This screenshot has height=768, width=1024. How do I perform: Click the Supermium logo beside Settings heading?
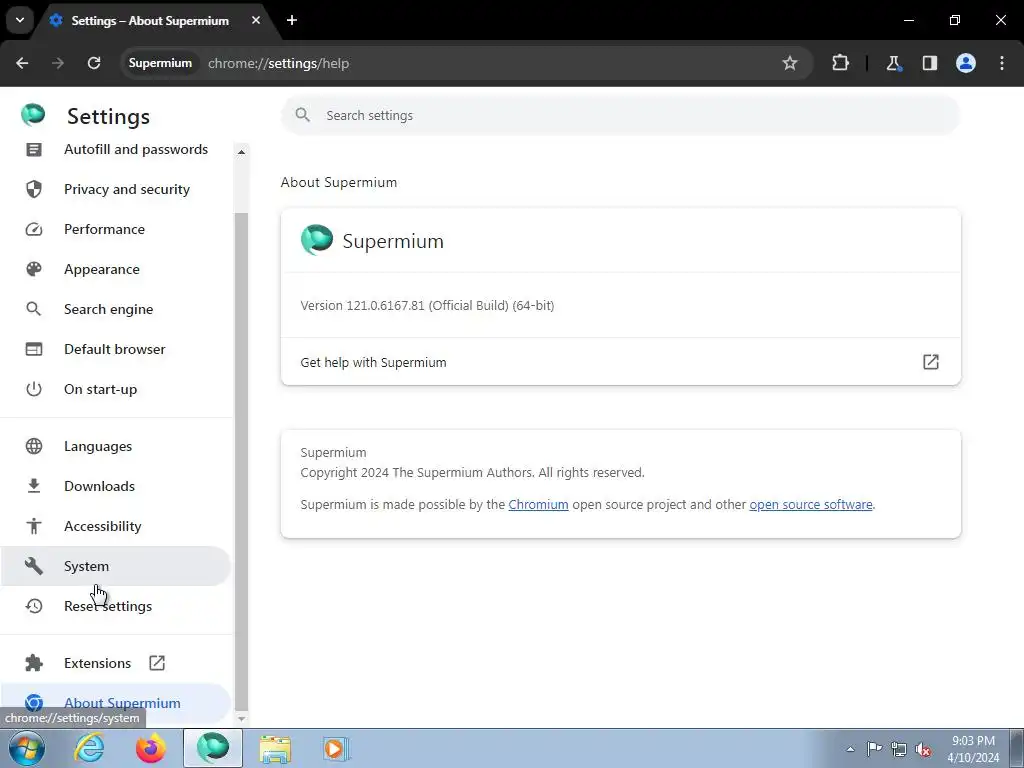click(x=33, y=115)
